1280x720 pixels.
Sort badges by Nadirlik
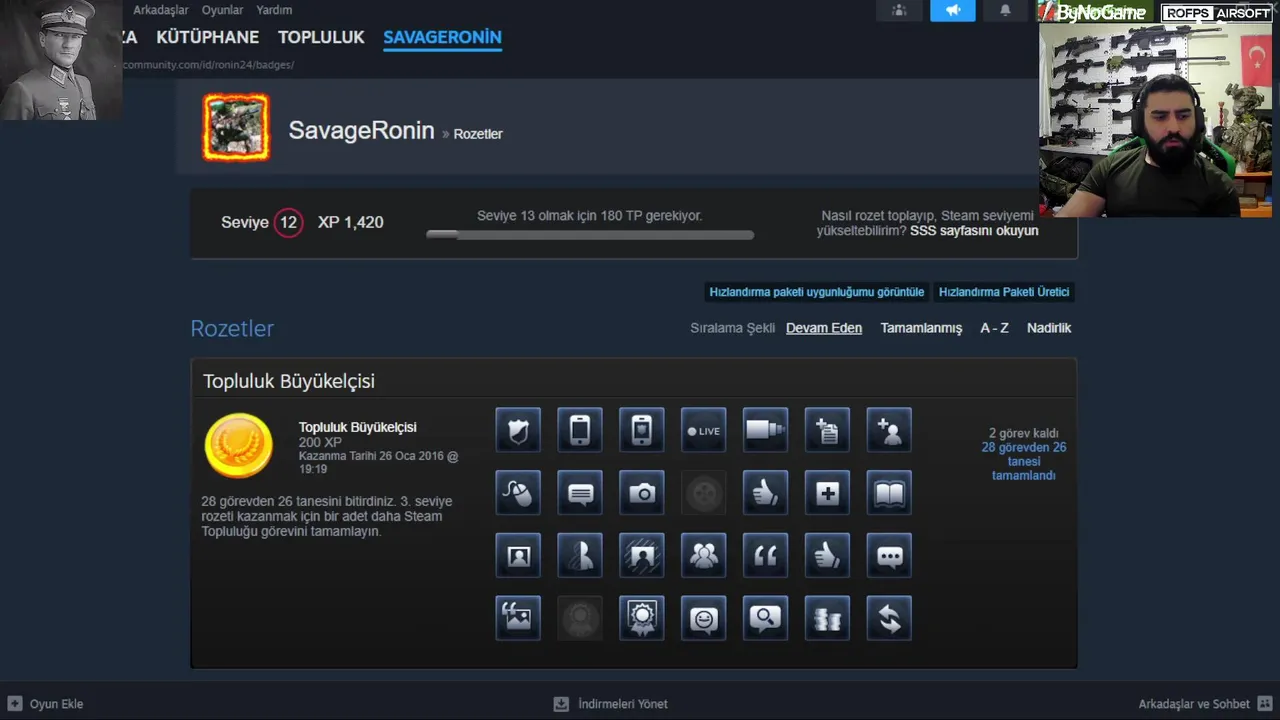click(1049, 328)
